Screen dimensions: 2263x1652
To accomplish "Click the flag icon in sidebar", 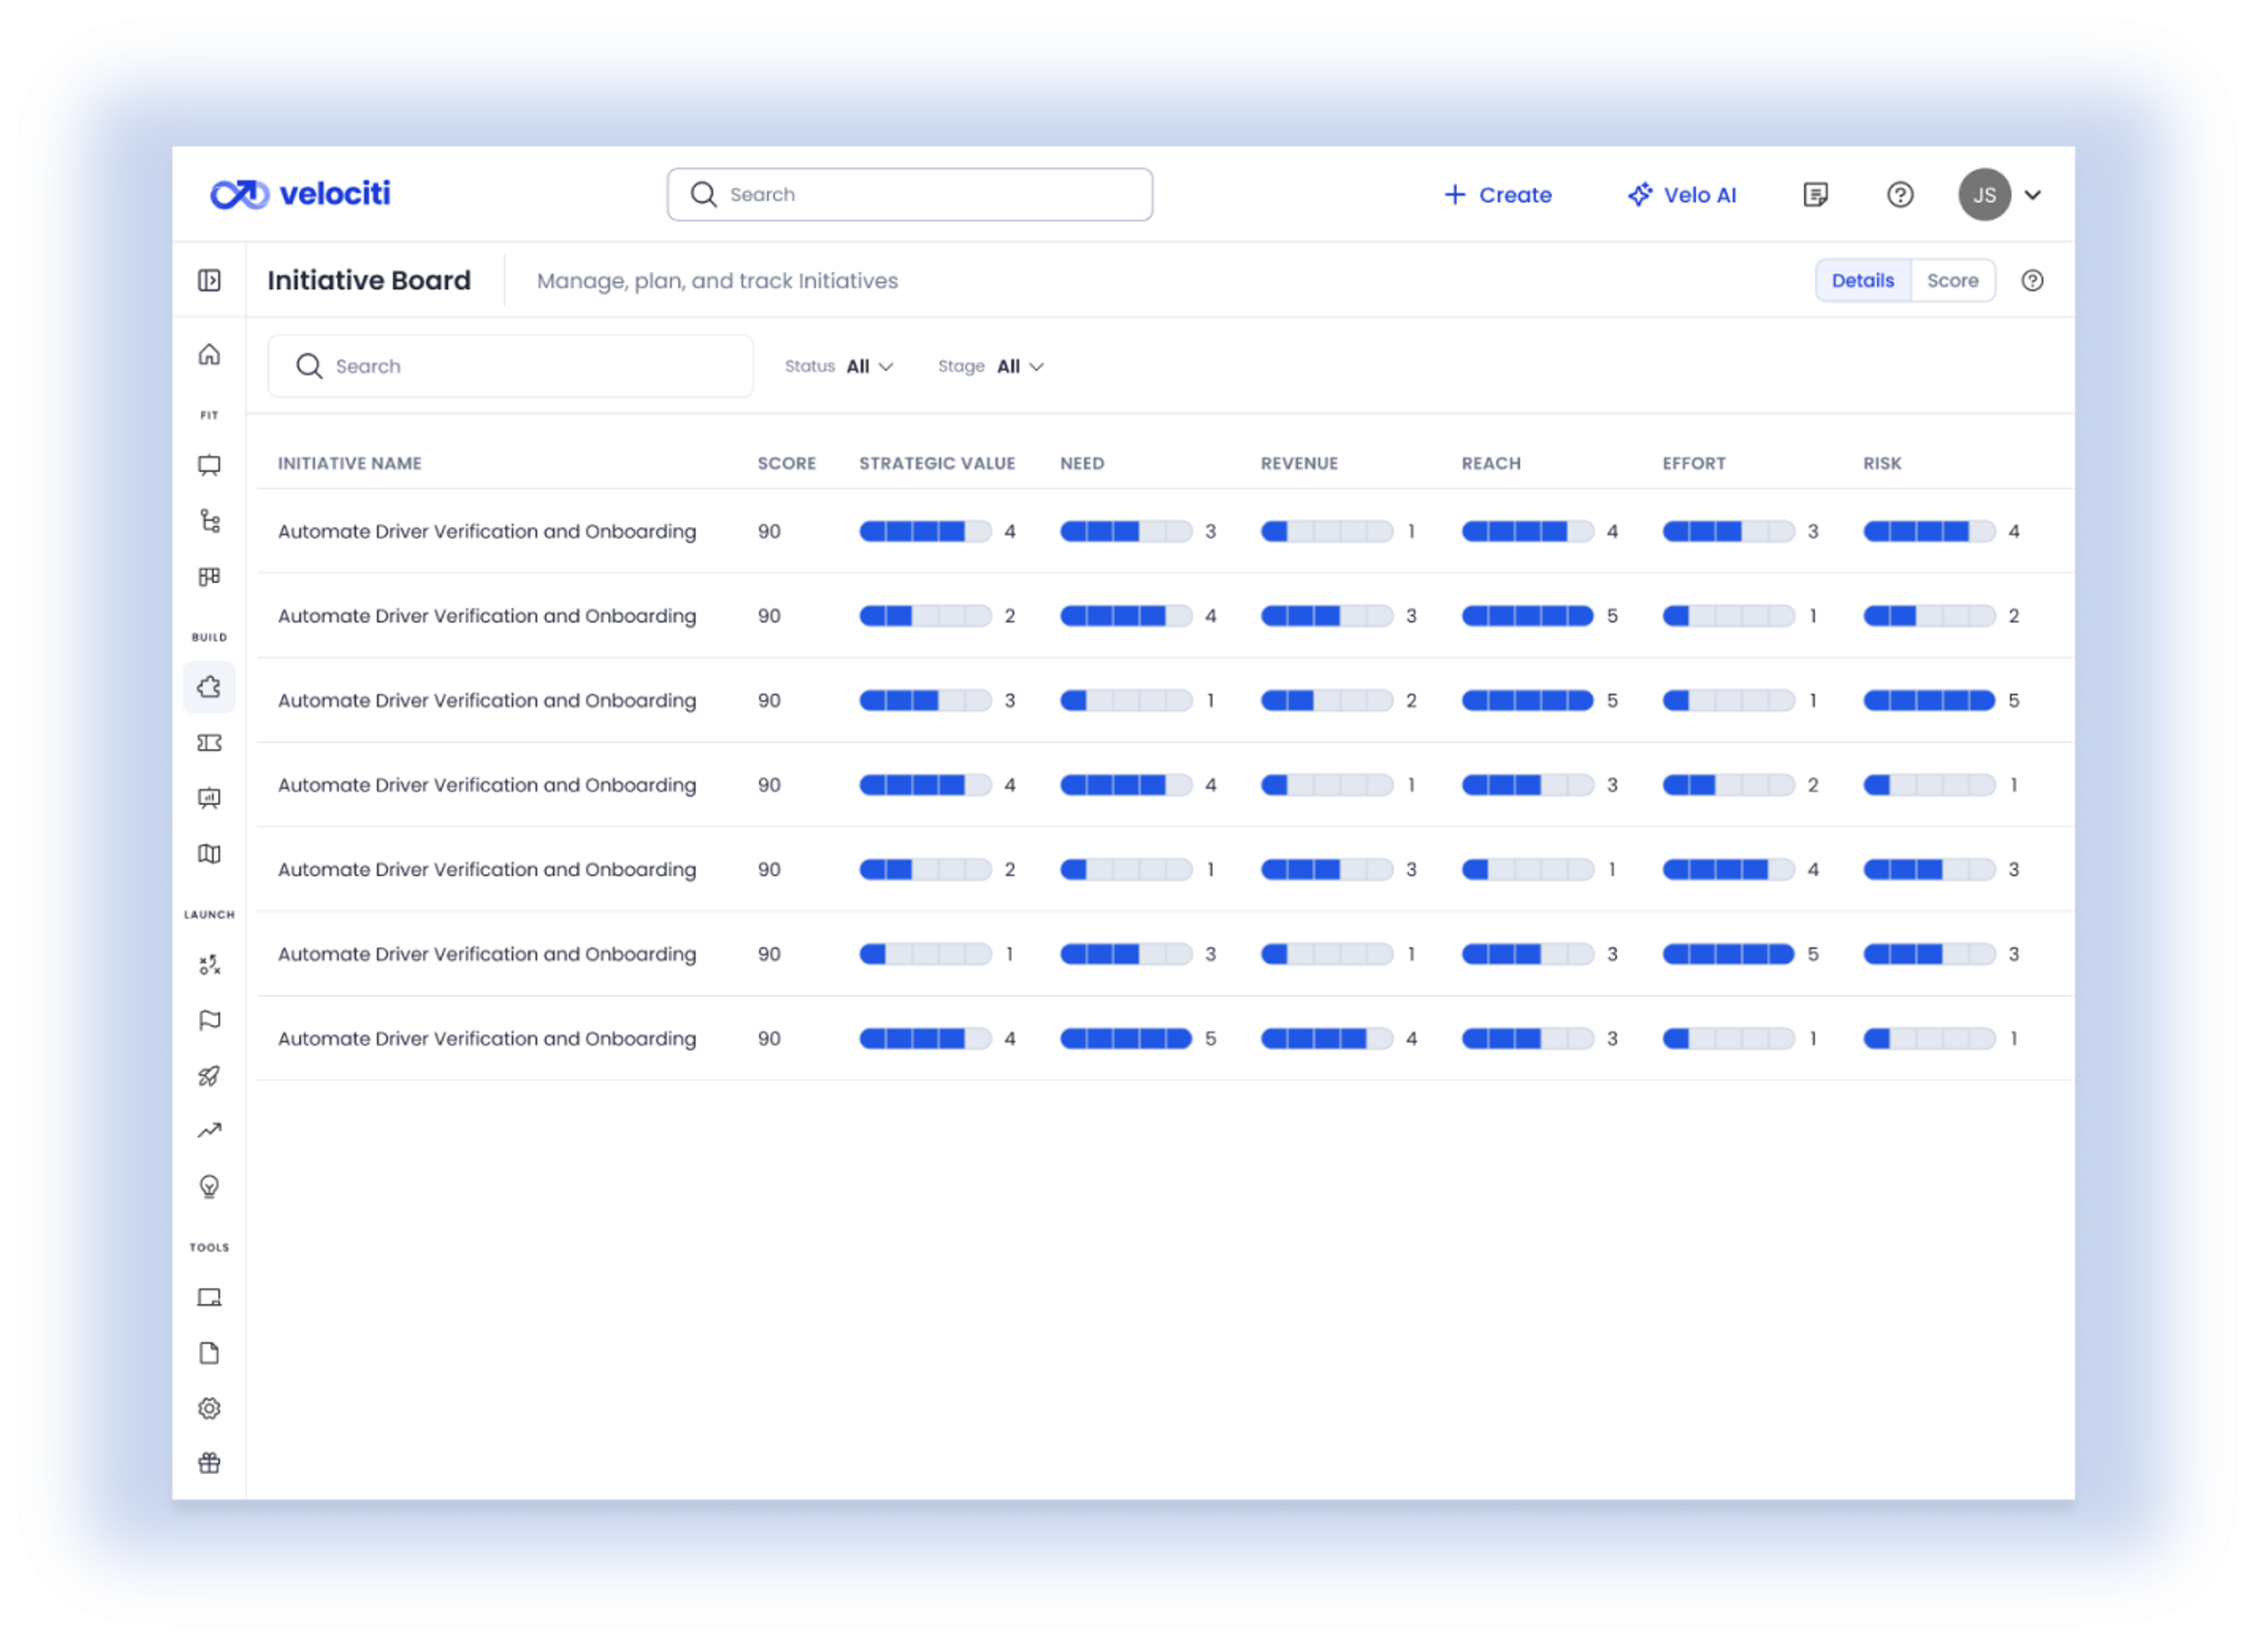I will tap(209, 1020).
